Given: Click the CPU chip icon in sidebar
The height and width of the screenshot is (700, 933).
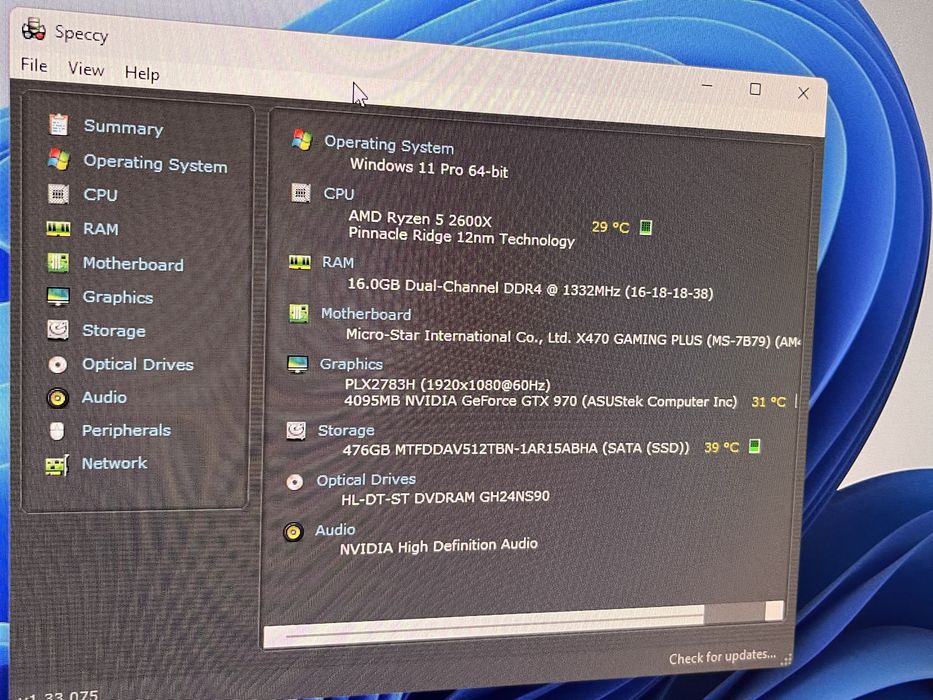Looking at the screenshot, I should (58, 193).
